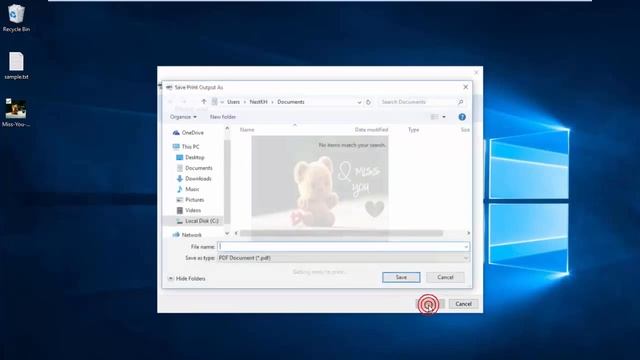Click navigation pane scrollbar up arrow
Viewport: 640px width, 360px height.
(x=227, y=129)
